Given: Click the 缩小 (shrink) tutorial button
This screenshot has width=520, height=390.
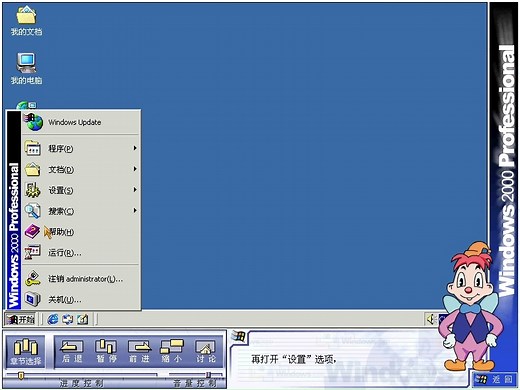Looking at the screenshot, I should tap(172, 351).
